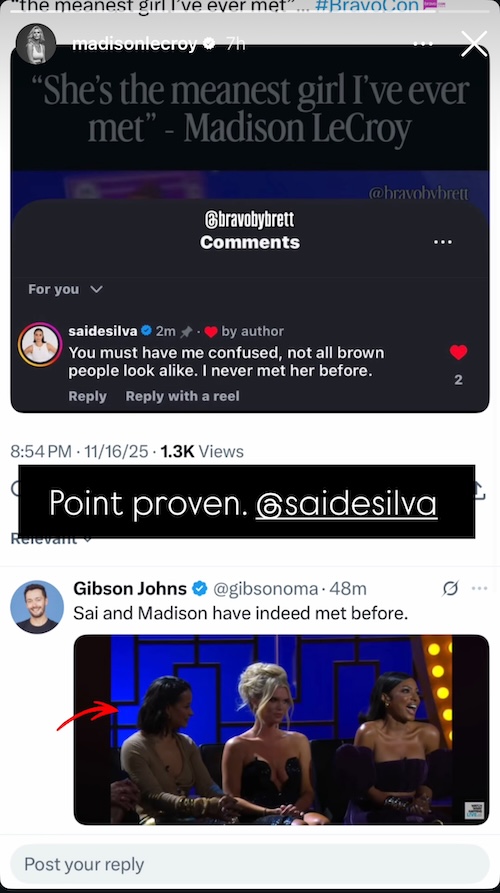The width and height of the screenshot is (500, 893).
Task: Tap the @gibsonoma handle
Action: pos(265,588)
